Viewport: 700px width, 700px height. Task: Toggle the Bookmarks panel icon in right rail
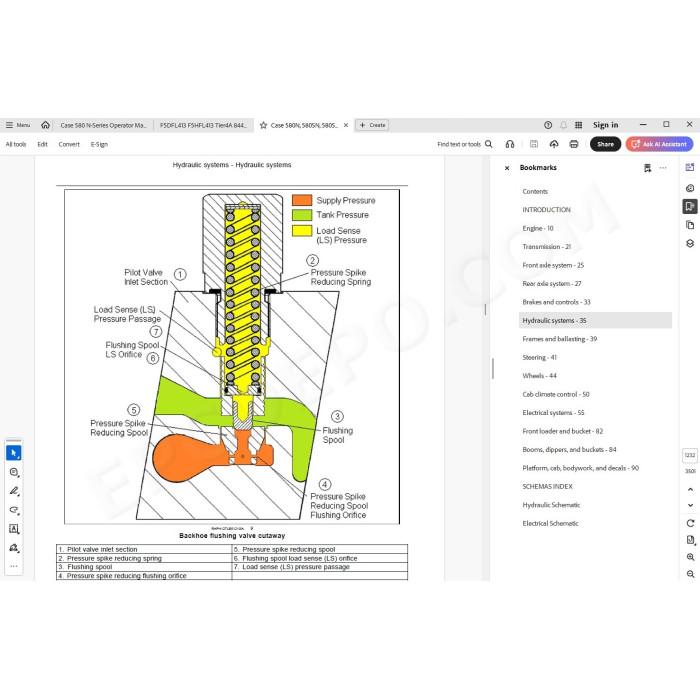(x=690, y=206)
